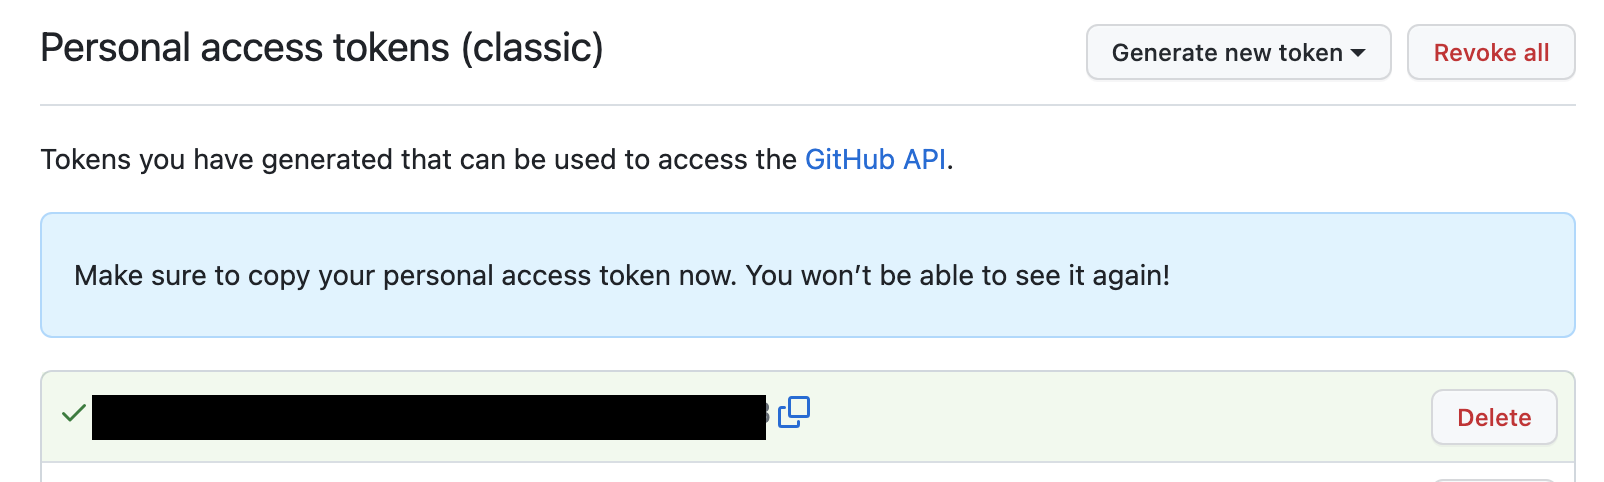Image resolution: width=1604 pixels, height=482 pixels.
Task: Click the red "Delete" text in the token row
Action: pyautogui.click(x=1494, y=418)
